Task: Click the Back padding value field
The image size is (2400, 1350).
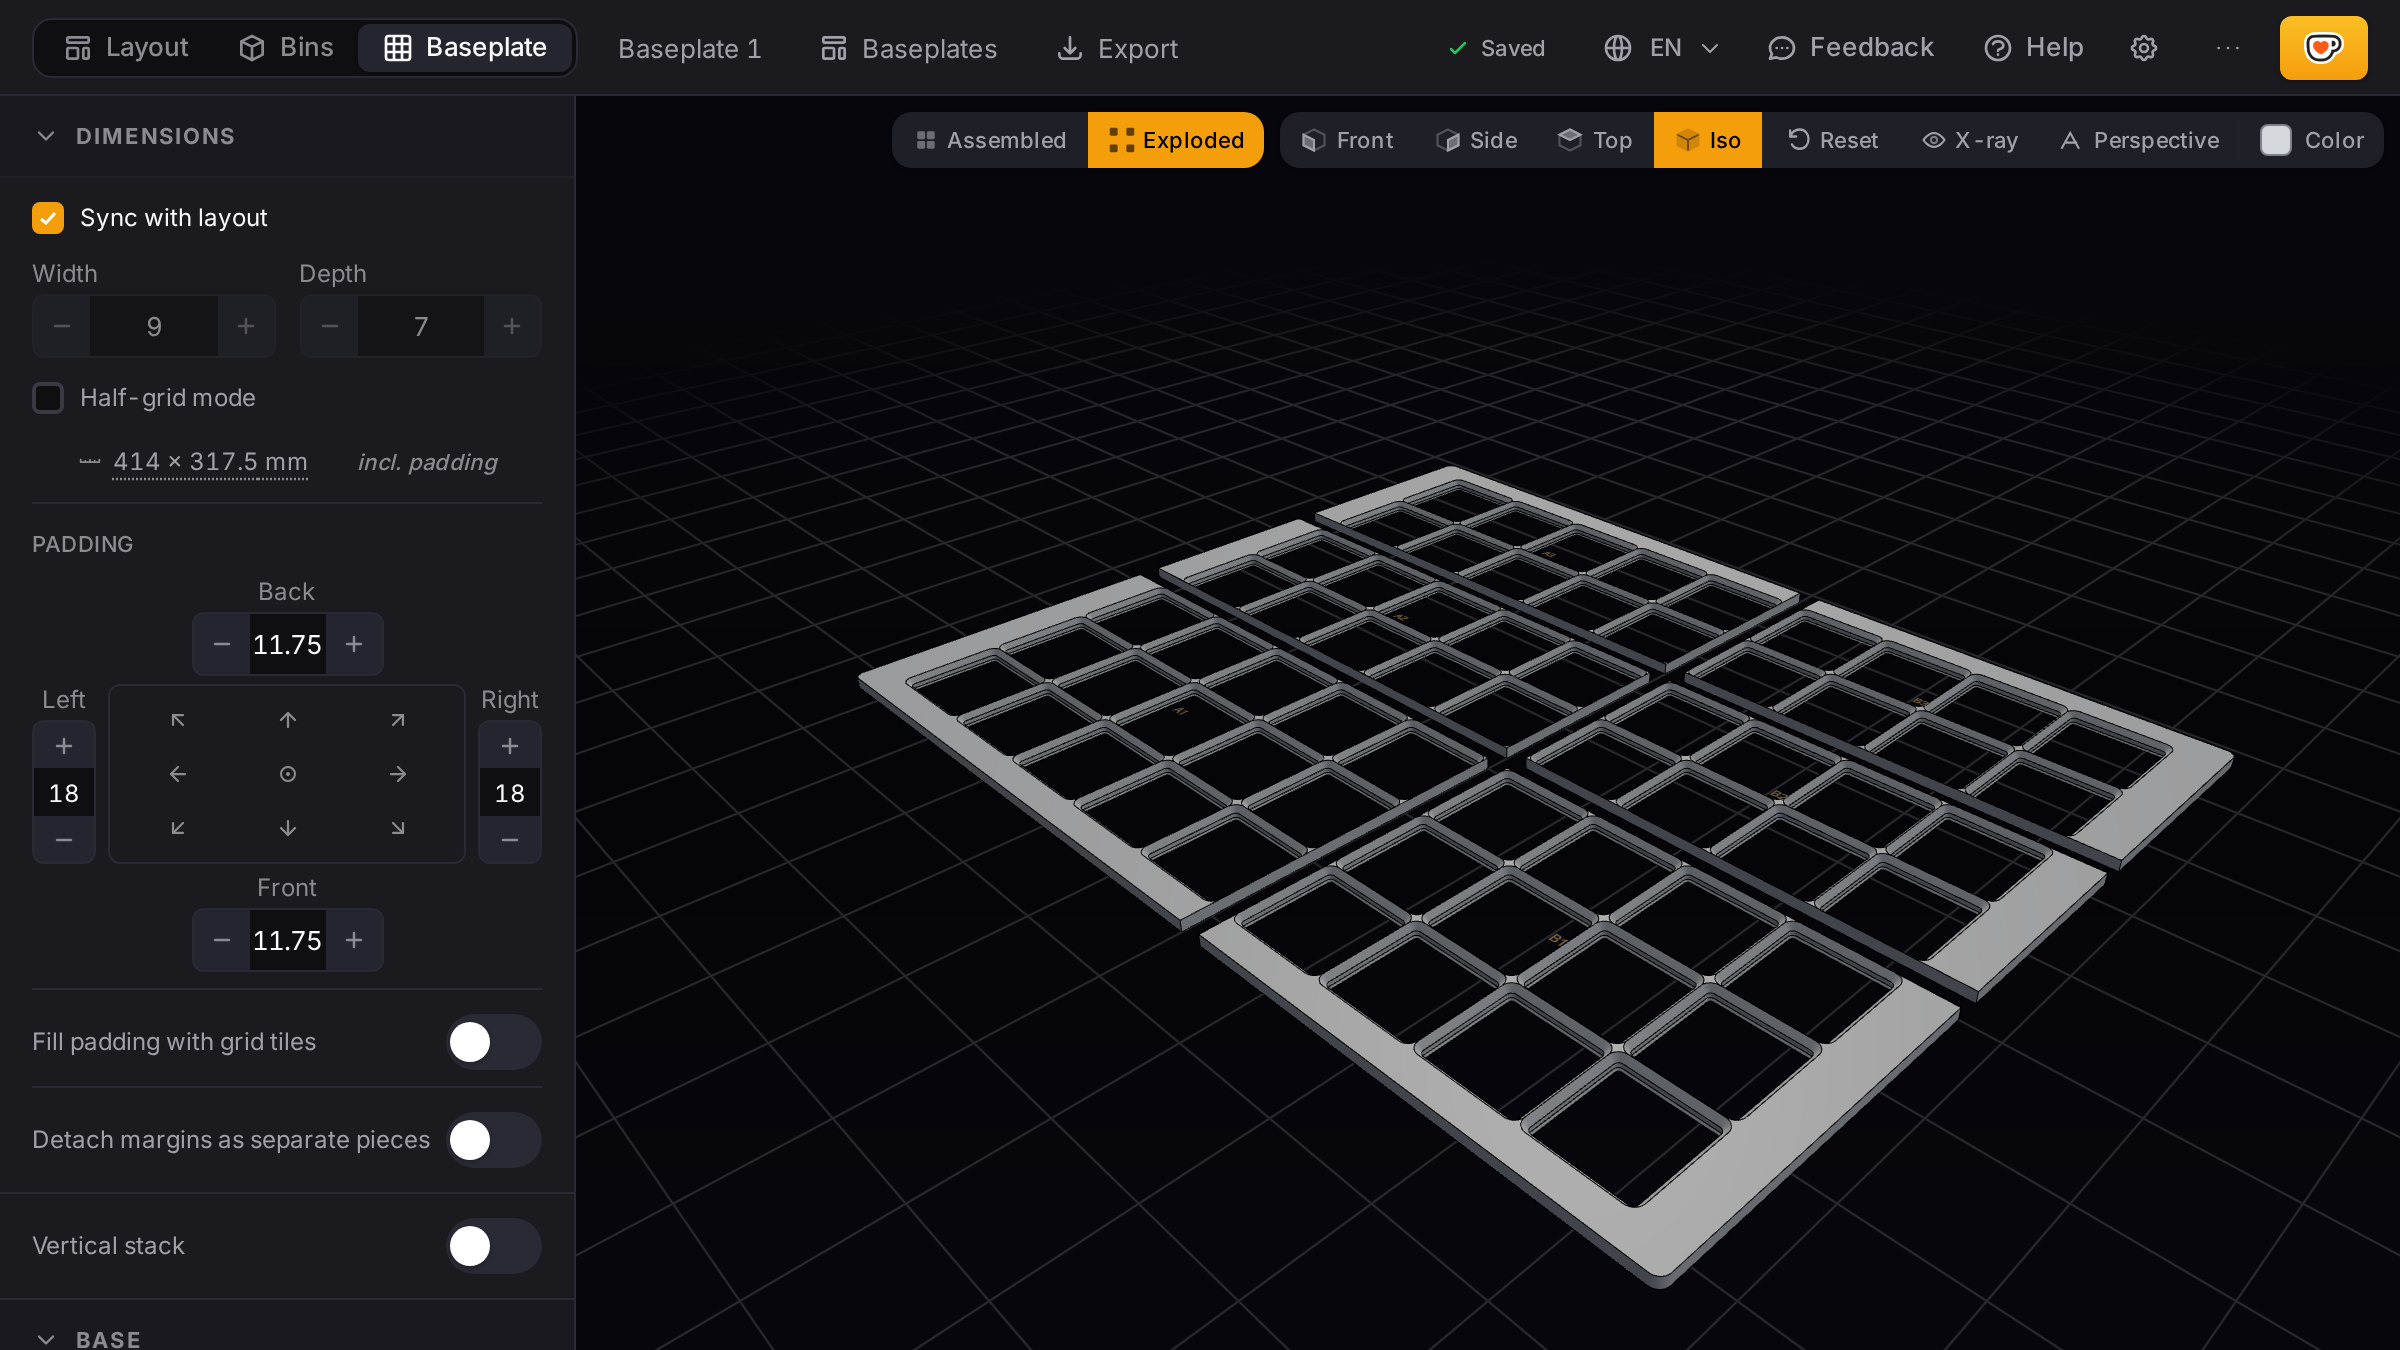Action: 288,644
